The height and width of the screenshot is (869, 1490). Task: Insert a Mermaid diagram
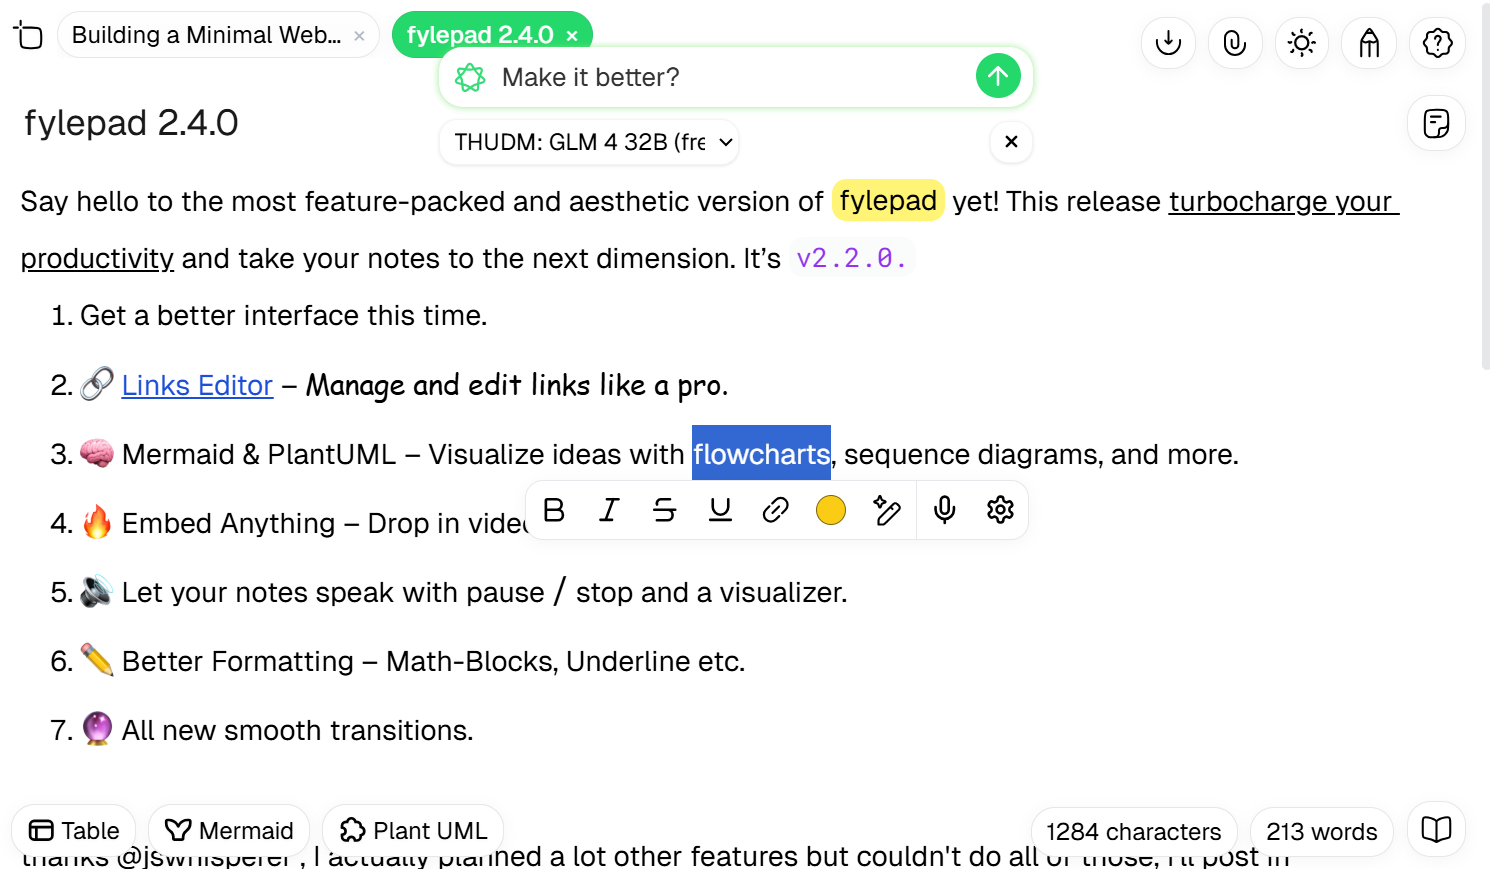(228, 830)
